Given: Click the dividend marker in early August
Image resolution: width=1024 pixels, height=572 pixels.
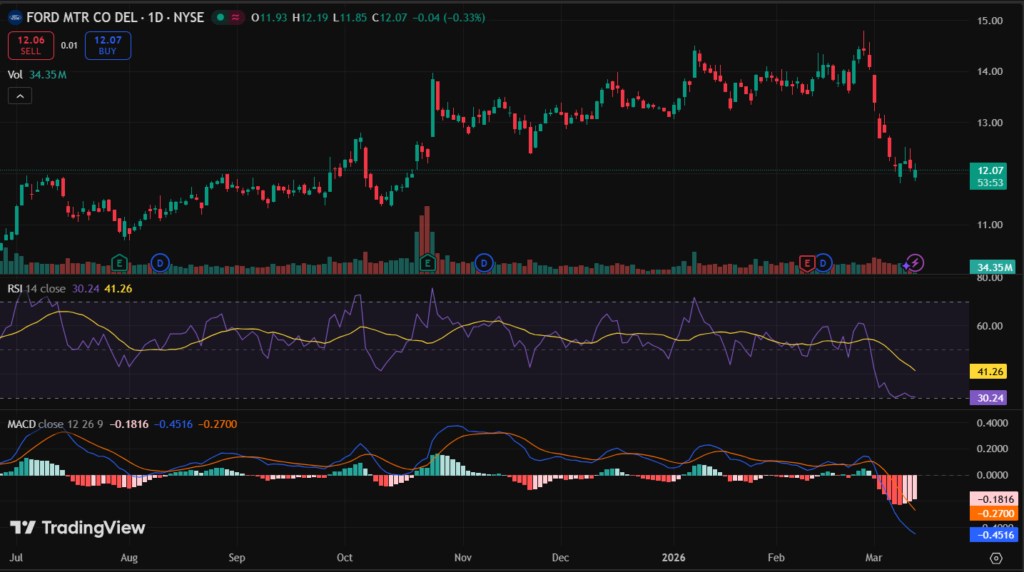Looking at the screenshot, I should pyautogui.click(x=159, y=263).
